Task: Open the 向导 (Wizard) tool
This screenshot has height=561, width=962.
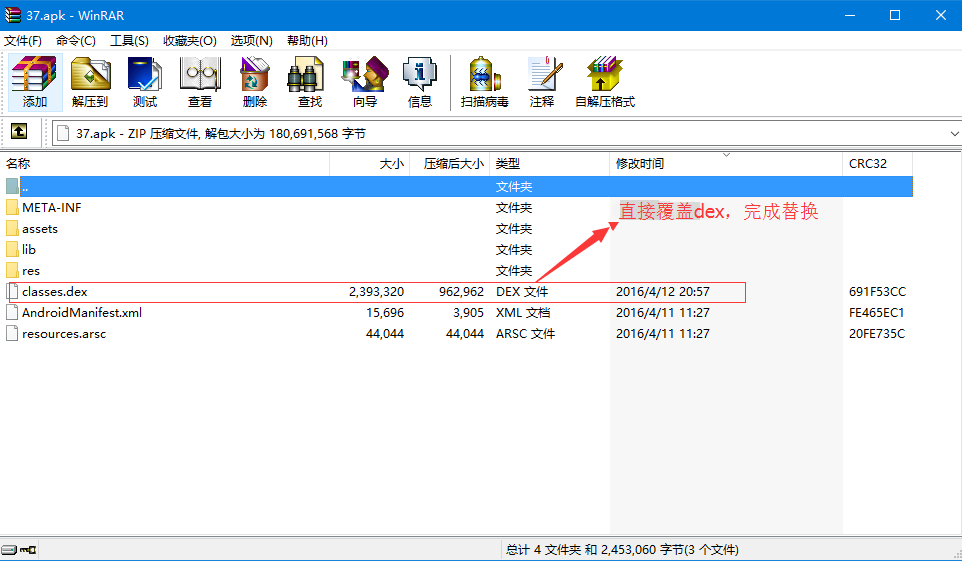Action: click(x=365, y=82)
